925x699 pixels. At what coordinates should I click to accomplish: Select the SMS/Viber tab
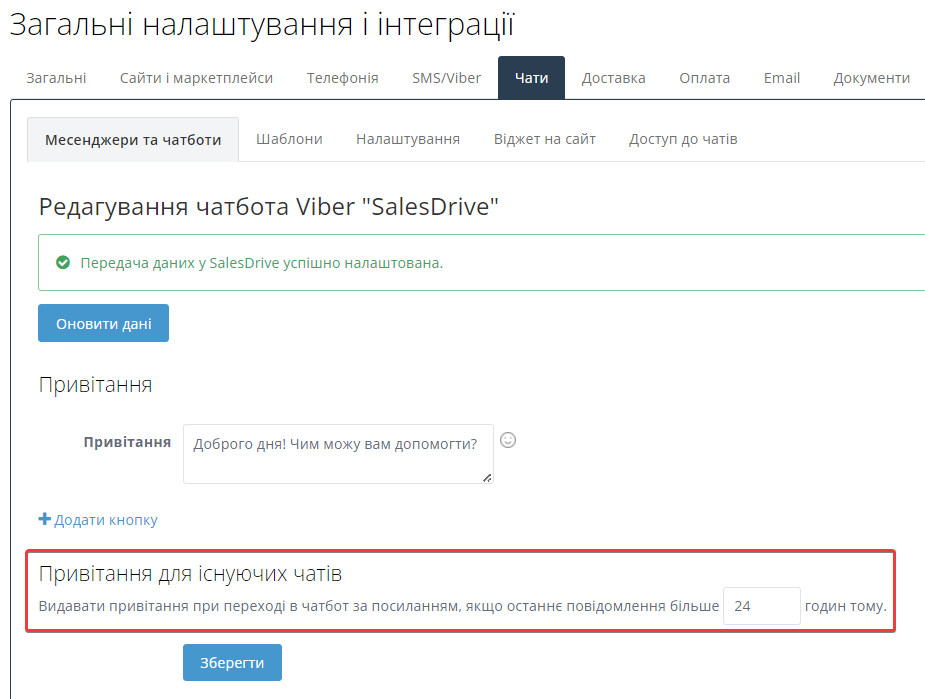click(446, 78)
